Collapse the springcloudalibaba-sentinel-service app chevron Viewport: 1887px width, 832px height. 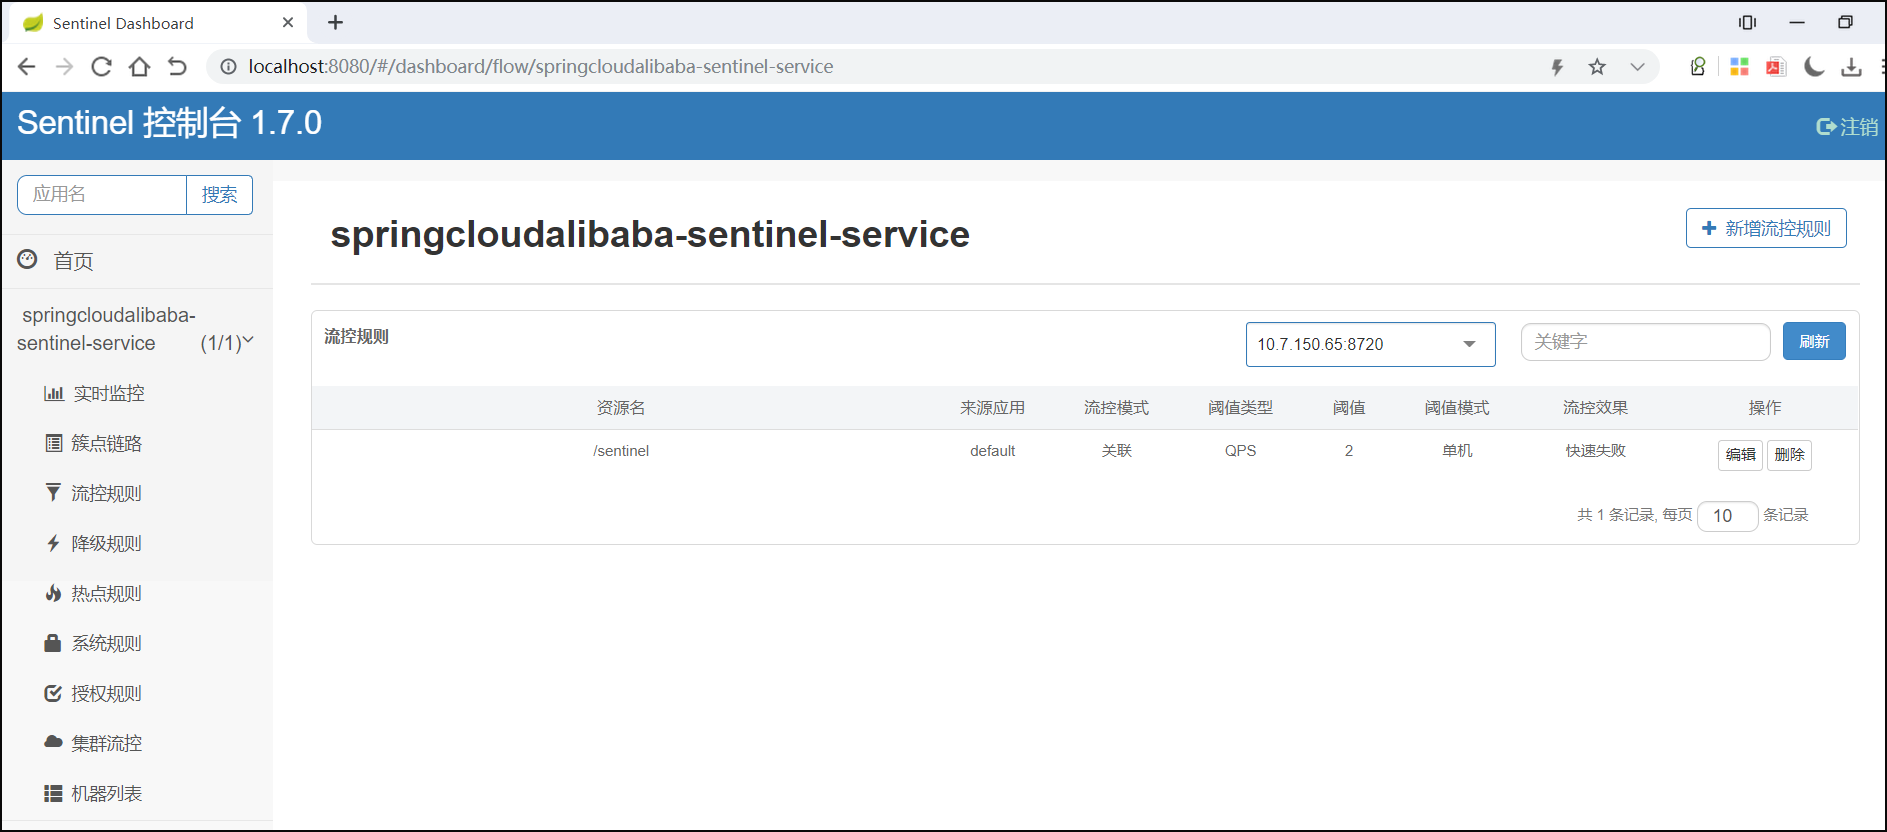click(x=248, y=342)
